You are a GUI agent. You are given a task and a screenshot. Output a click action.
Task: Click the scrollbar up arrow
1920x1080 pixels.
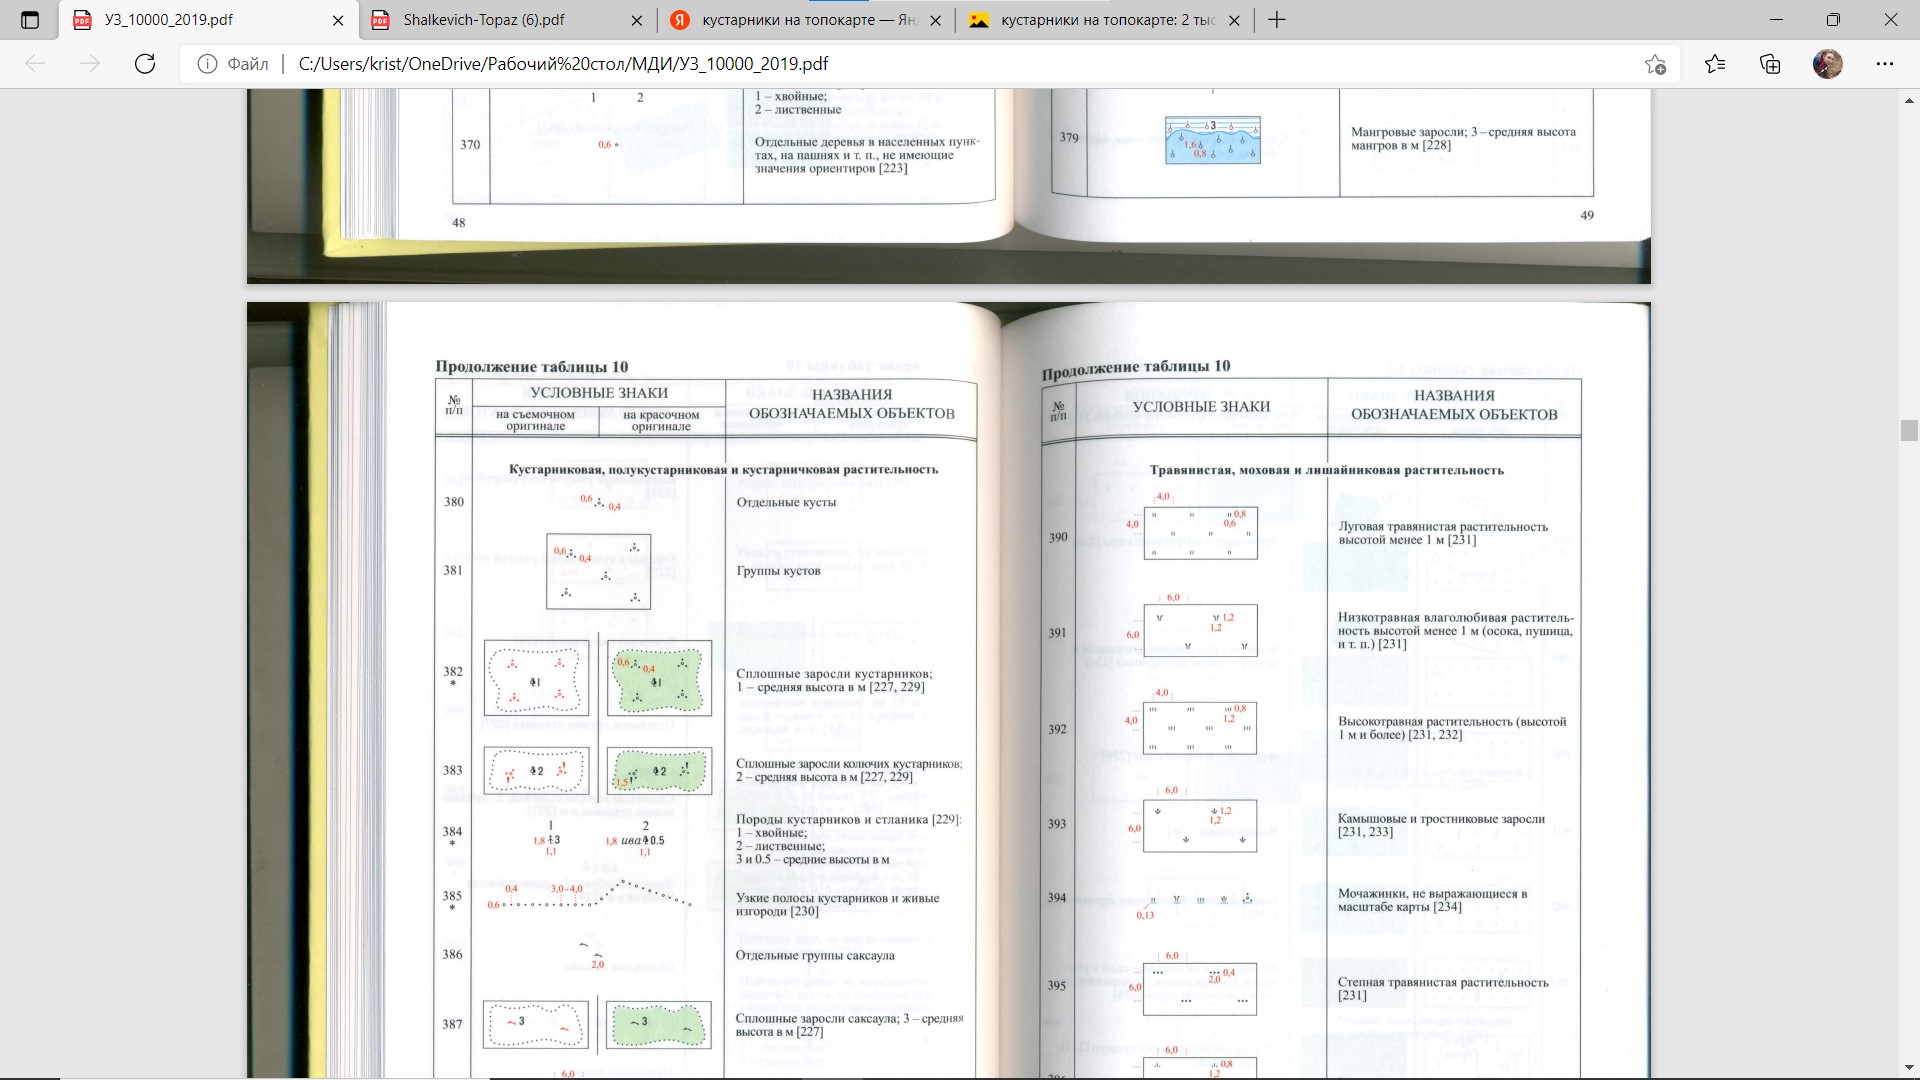point(1909,100)
